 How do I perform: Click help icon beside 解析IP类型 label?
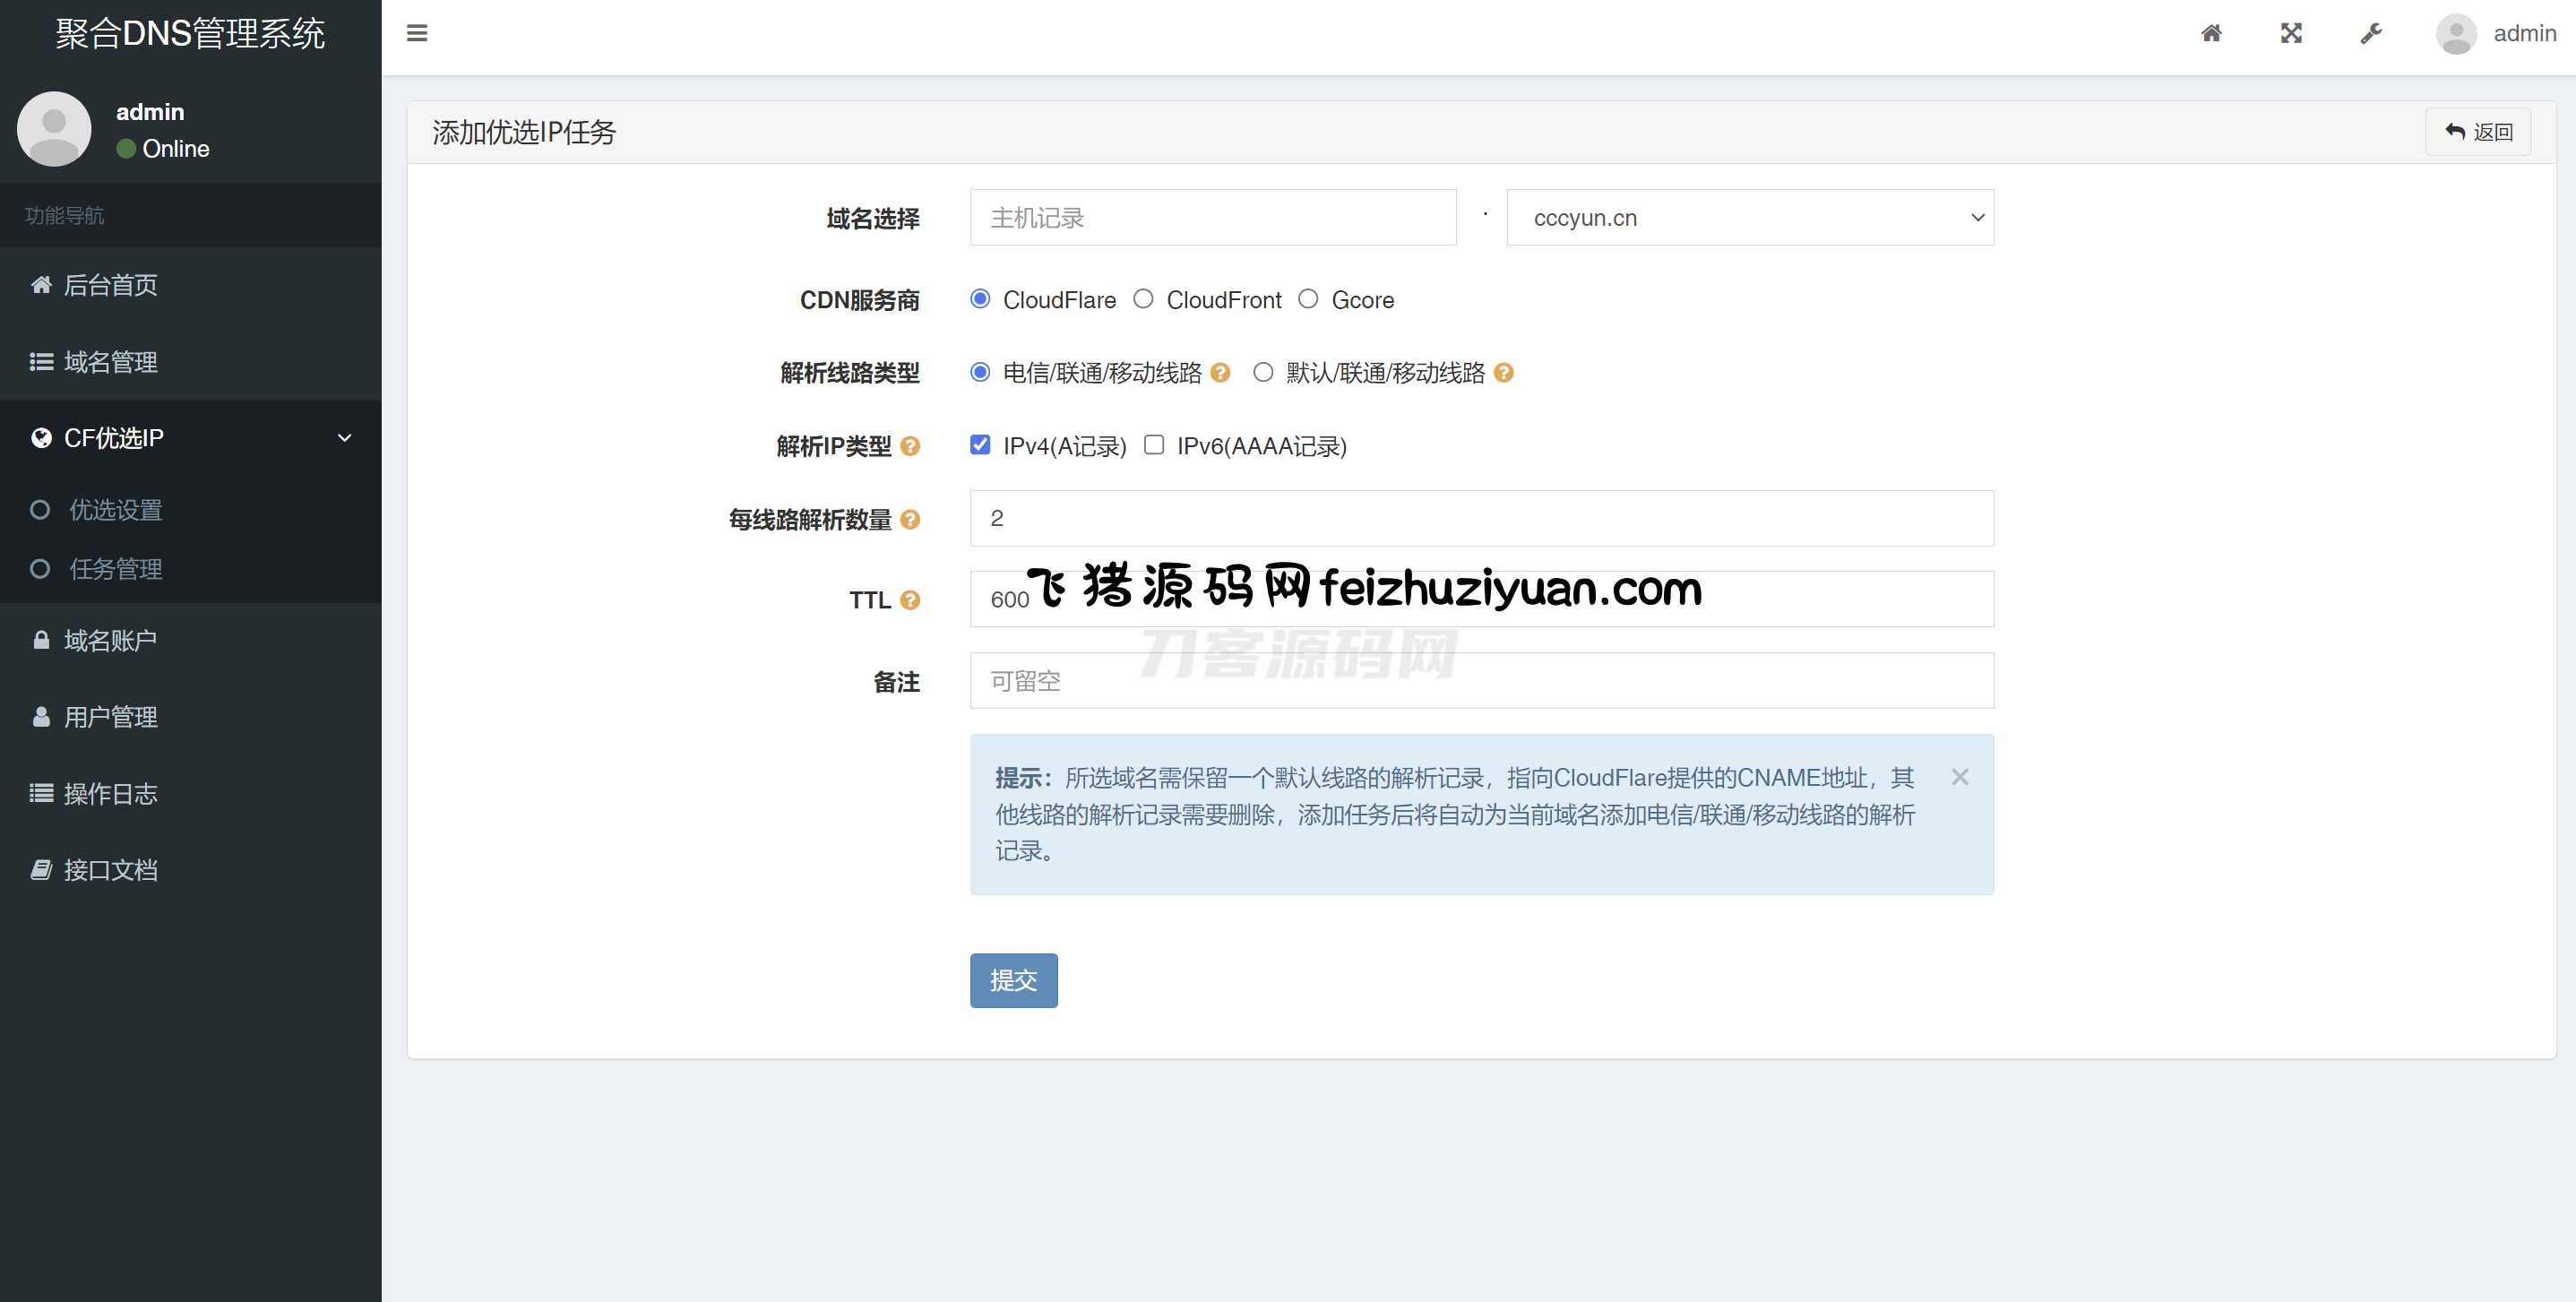[x=909, y=446]
